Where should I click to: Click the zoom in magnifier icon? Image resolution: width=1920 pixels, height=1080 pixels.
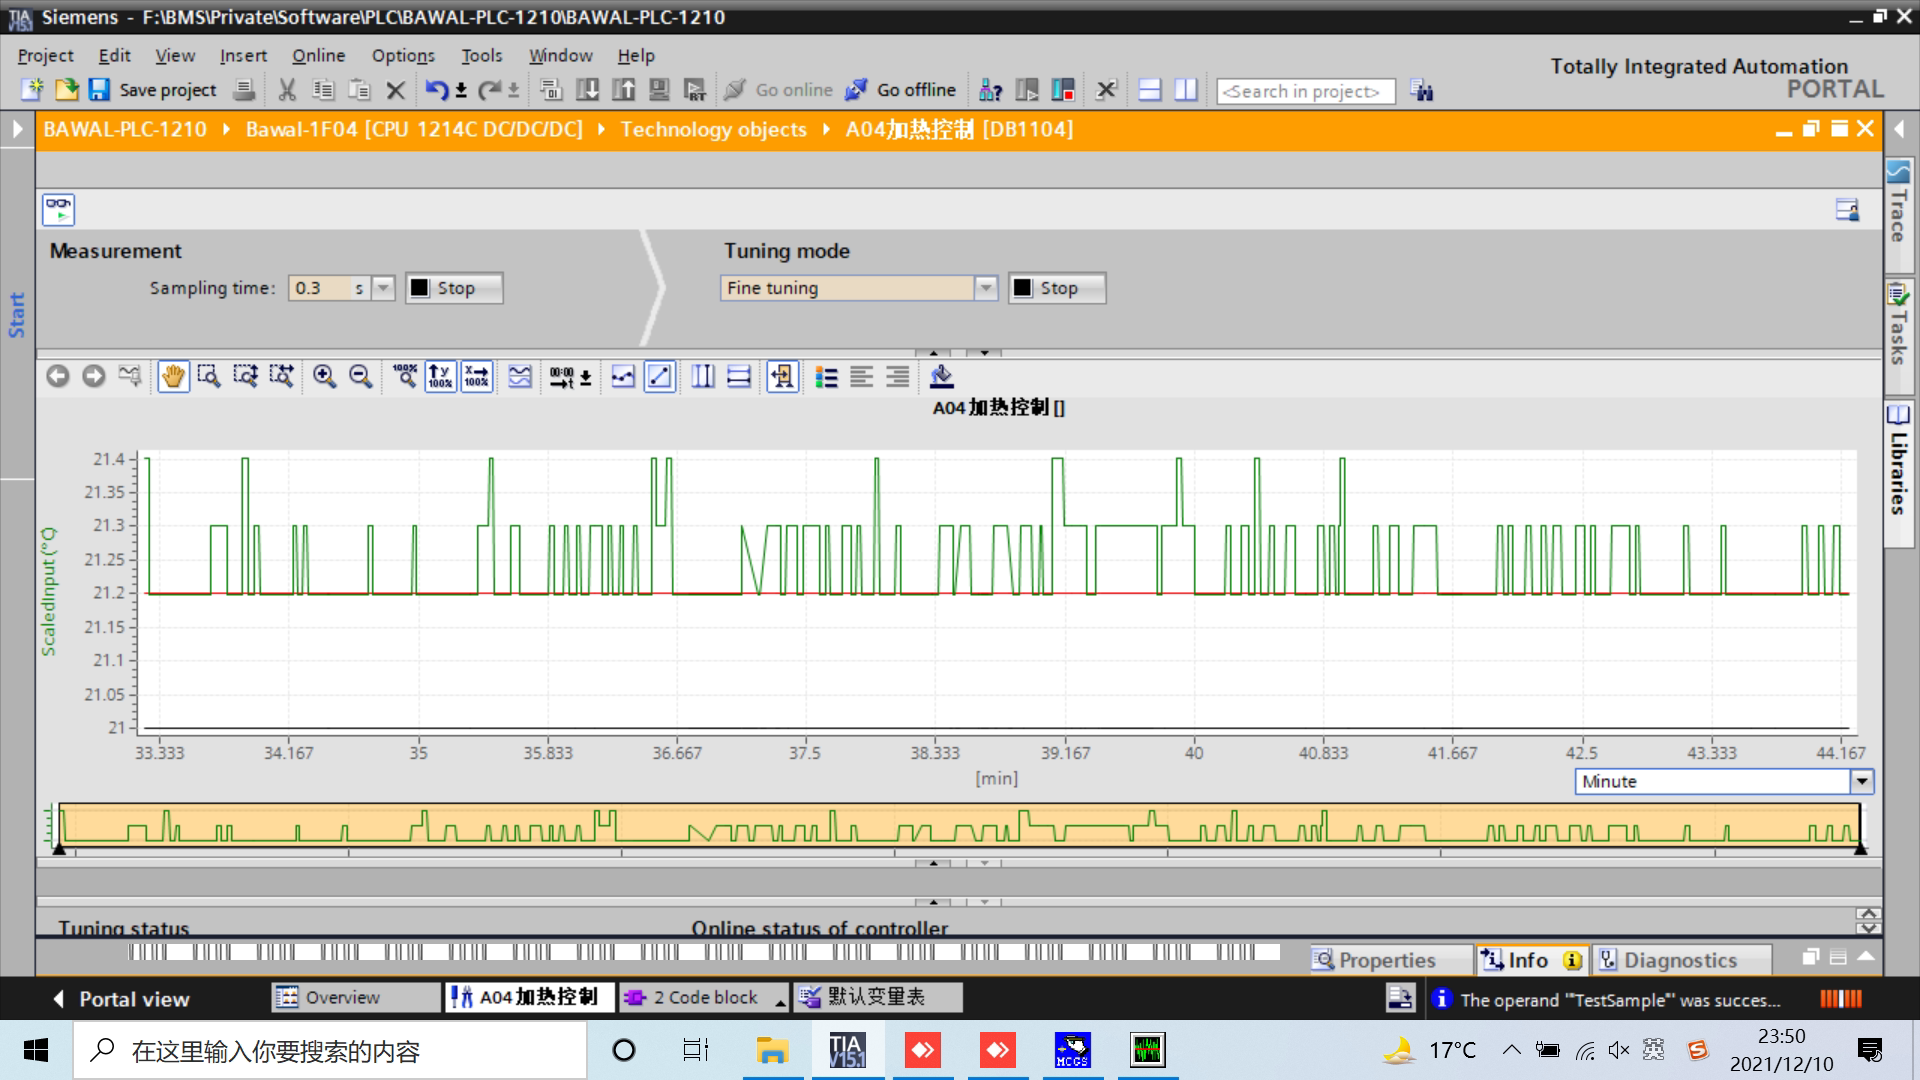[x=324, y=377]
